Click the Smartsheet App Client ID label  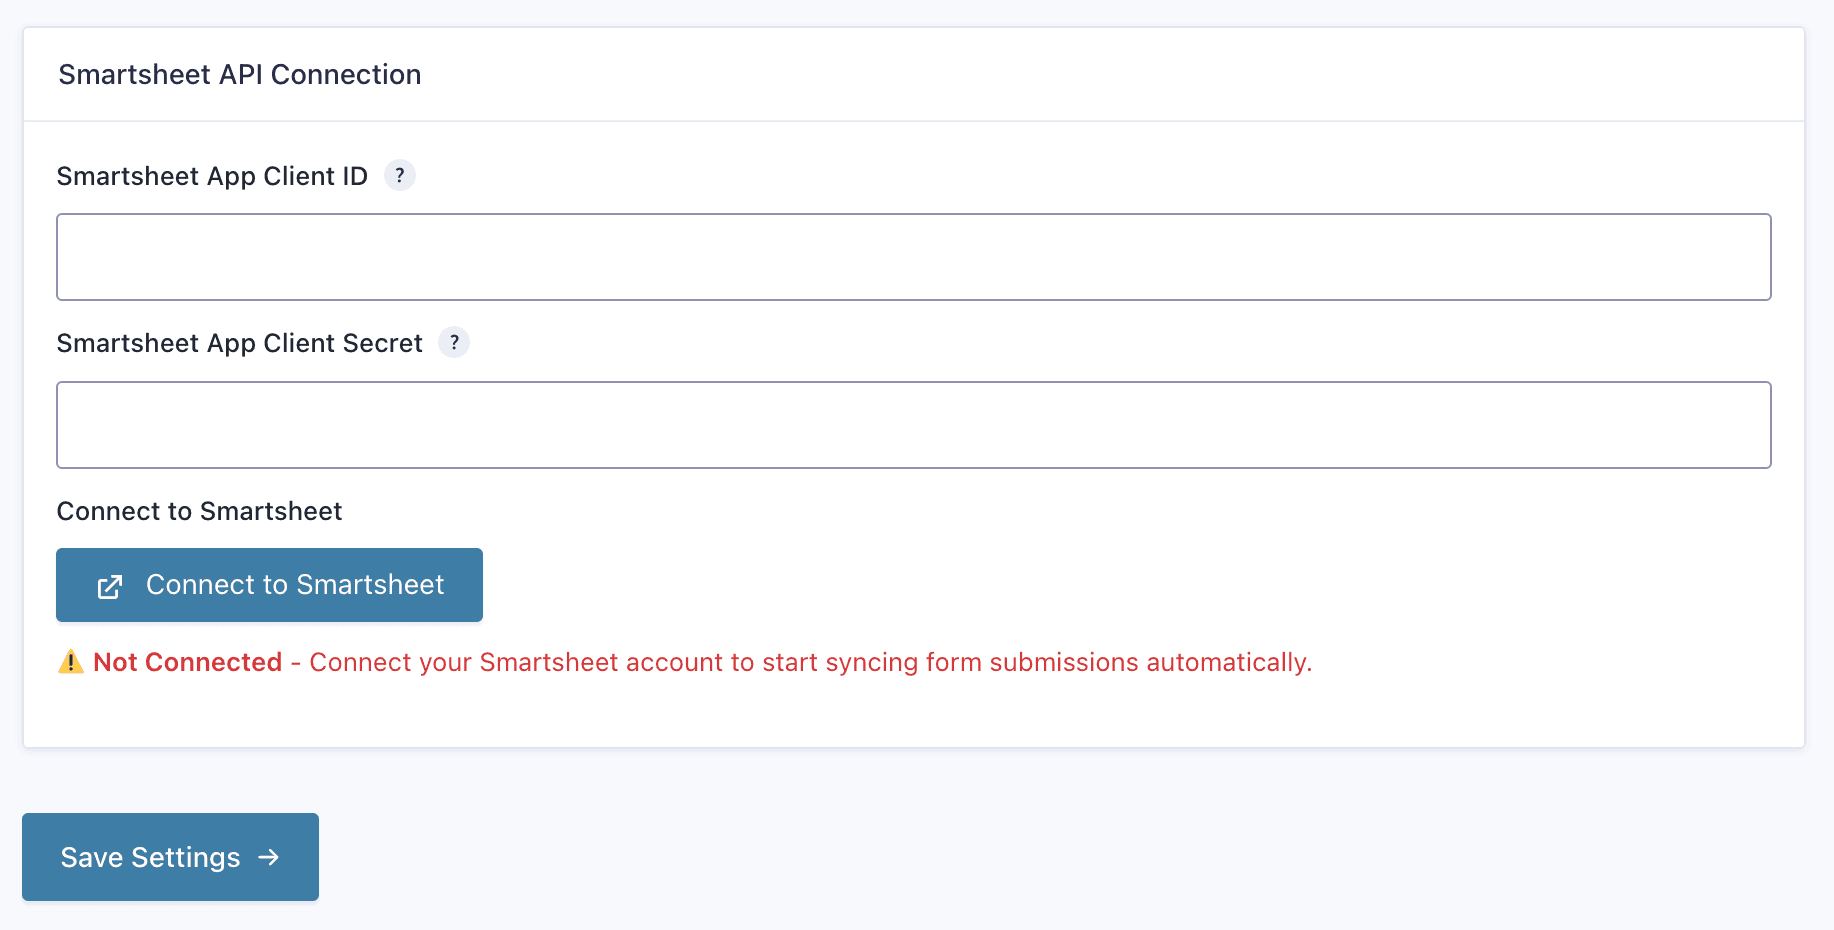tap(212, 176)
